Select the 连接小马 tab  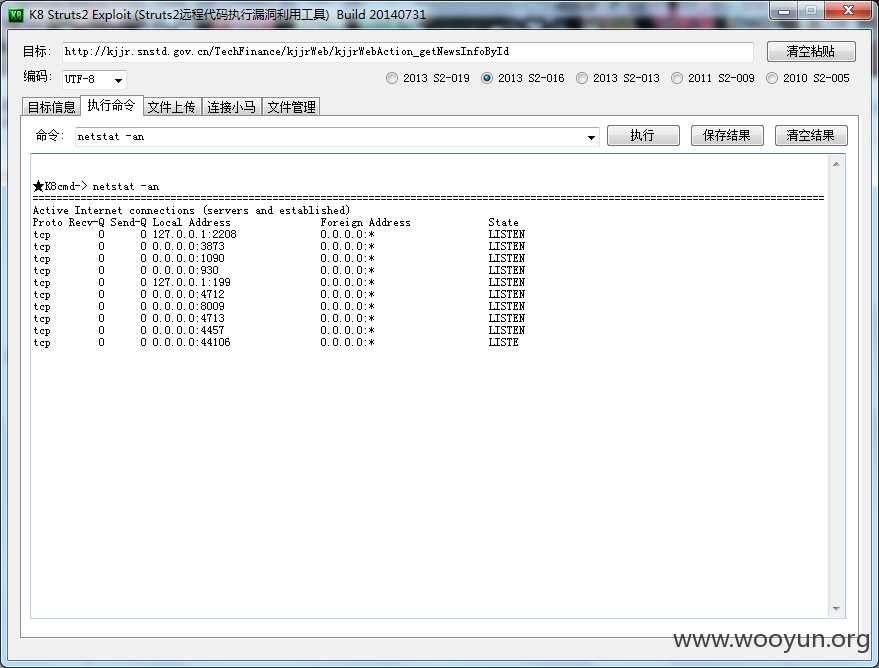point(231,107)
